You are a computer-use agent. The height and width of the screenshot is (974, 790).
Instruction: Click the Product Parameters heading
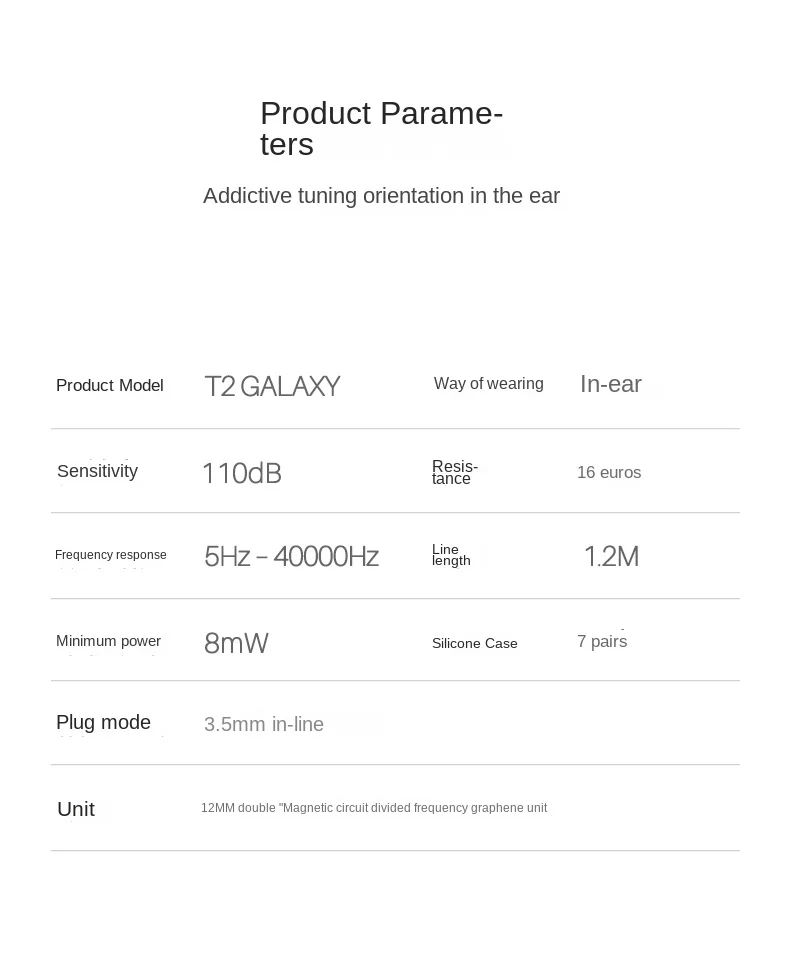(x=381, y=129)
